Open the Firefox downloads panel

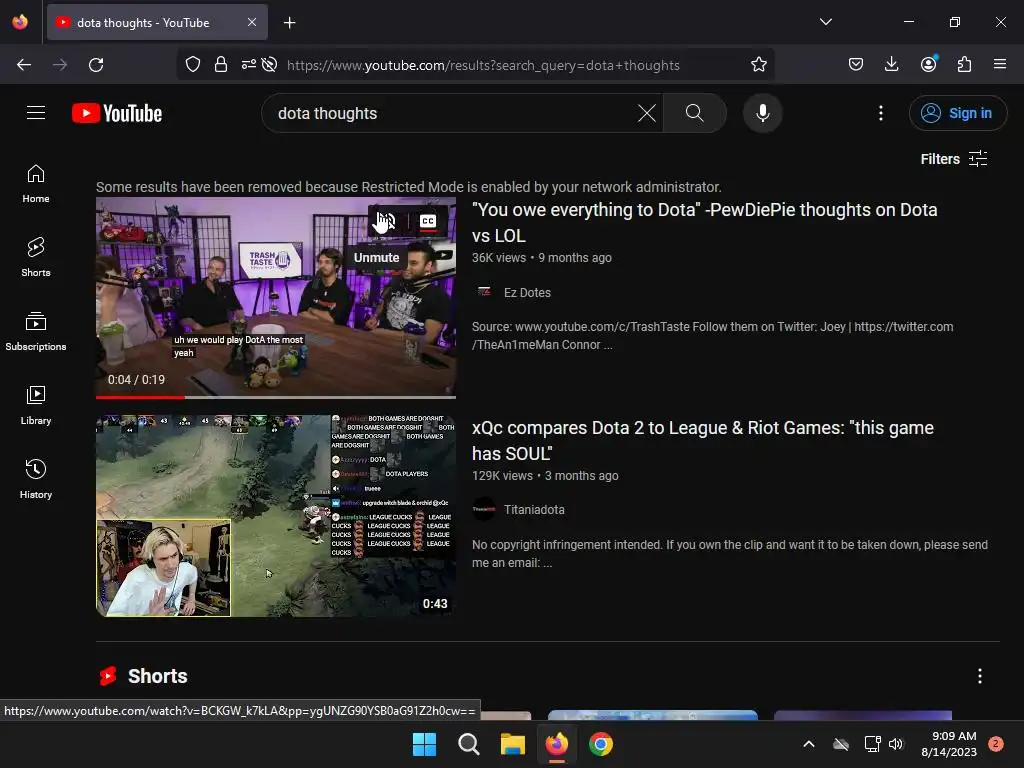pos(891,65)
